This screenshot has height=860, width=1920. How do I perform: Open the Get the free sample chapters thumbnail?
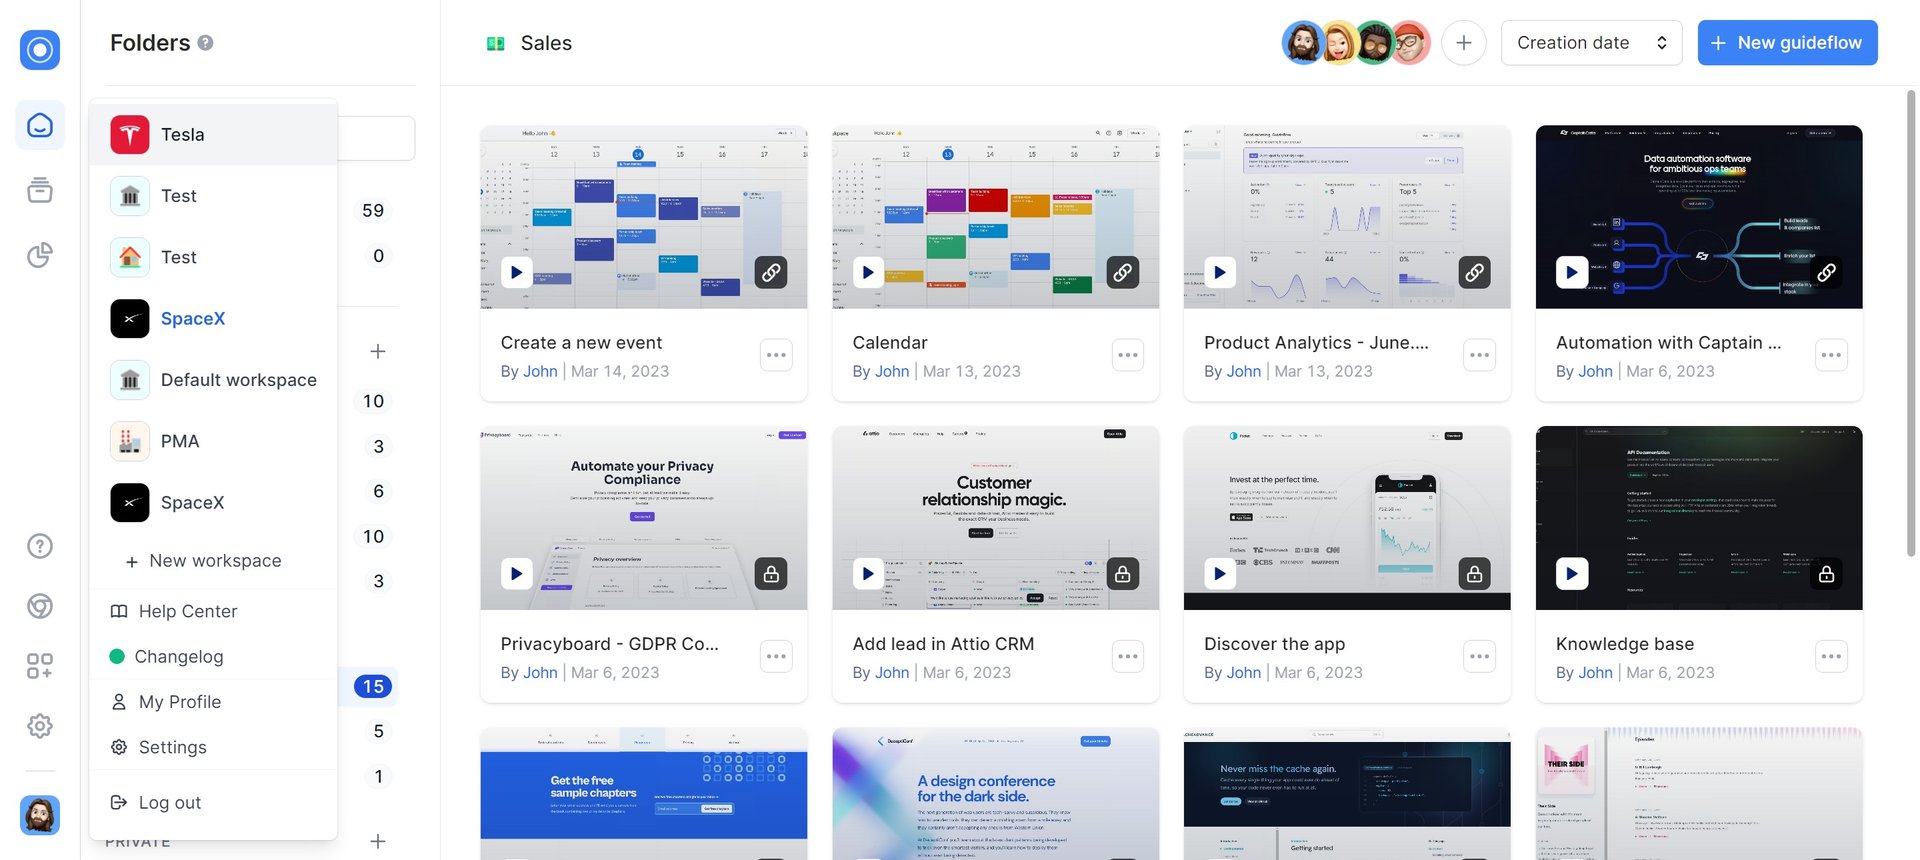click(x=644, y=793)
